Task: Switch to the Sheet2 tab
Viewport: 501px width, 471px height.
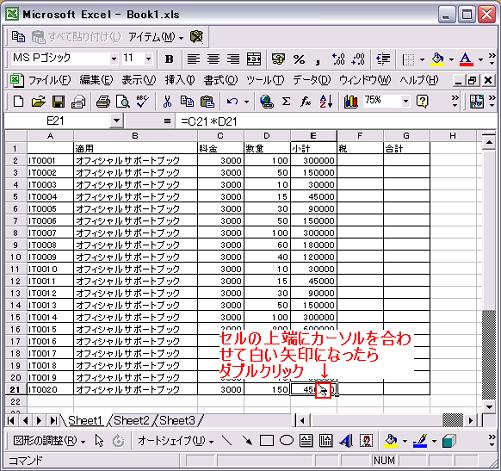Action: pyautogui.click(x=131, y=420)
